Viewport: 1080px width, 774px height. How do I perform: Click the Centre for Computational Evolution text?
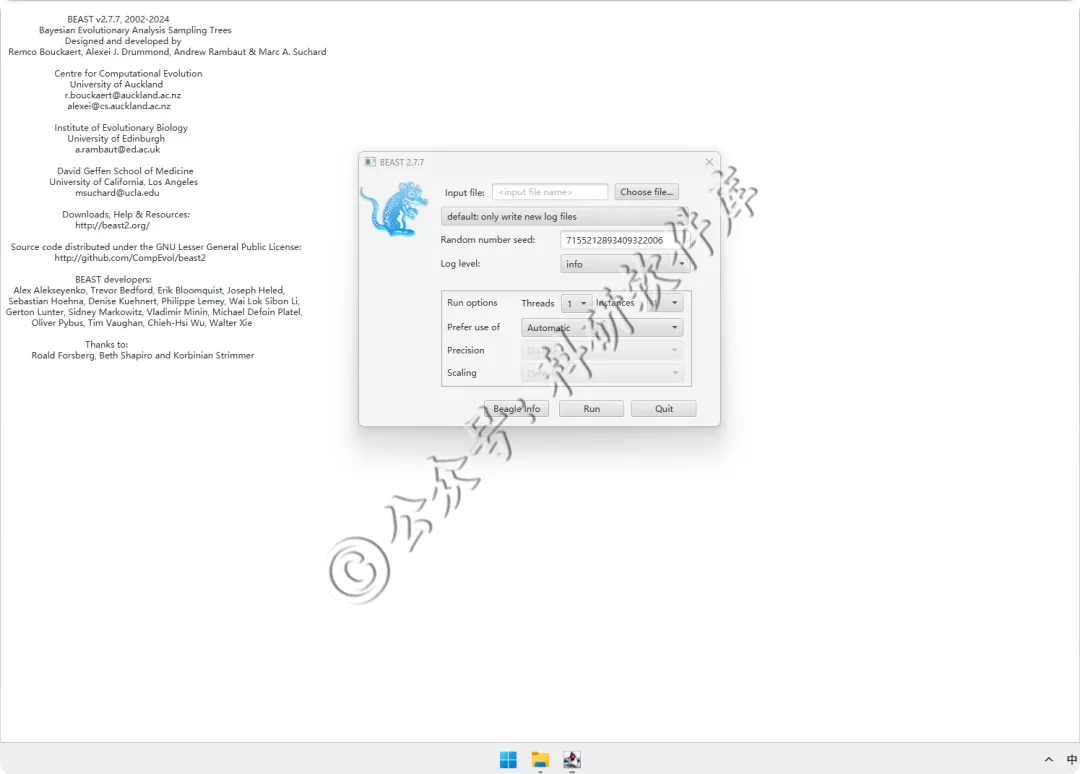[128, 73]
